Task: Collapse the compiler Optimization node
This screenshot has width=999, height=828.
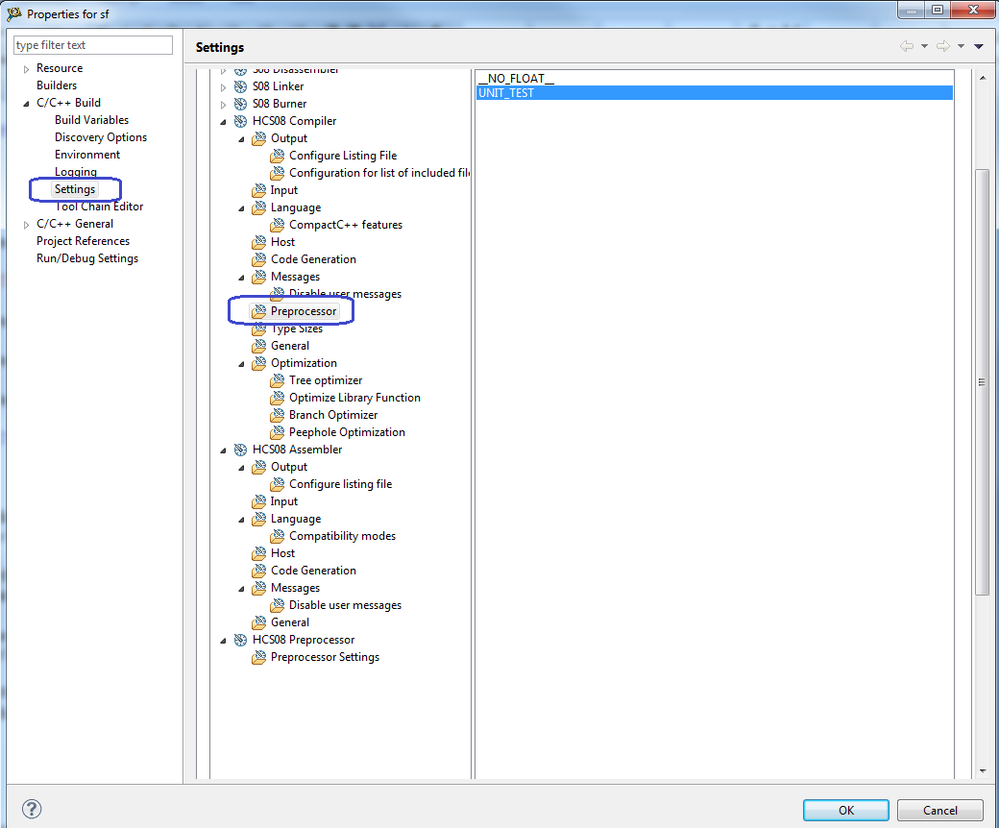Action: point(241,364)
